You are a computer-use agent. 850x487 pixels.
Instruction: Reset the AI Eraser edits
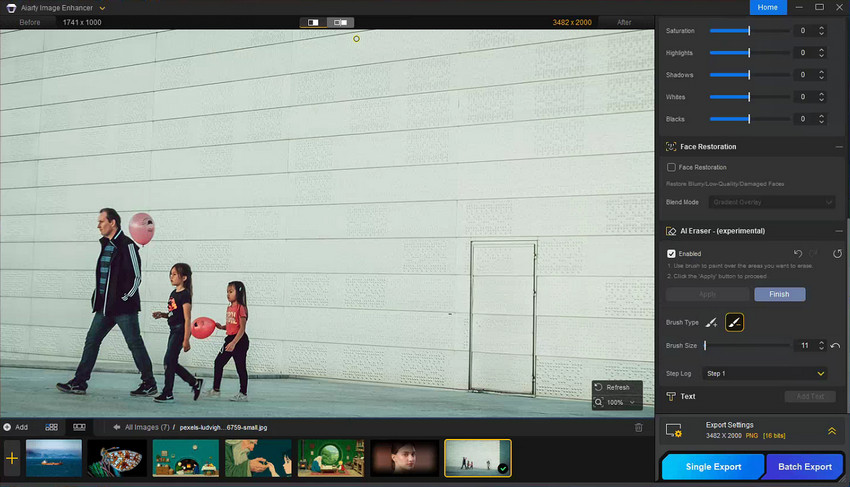(x=838, y=253)
